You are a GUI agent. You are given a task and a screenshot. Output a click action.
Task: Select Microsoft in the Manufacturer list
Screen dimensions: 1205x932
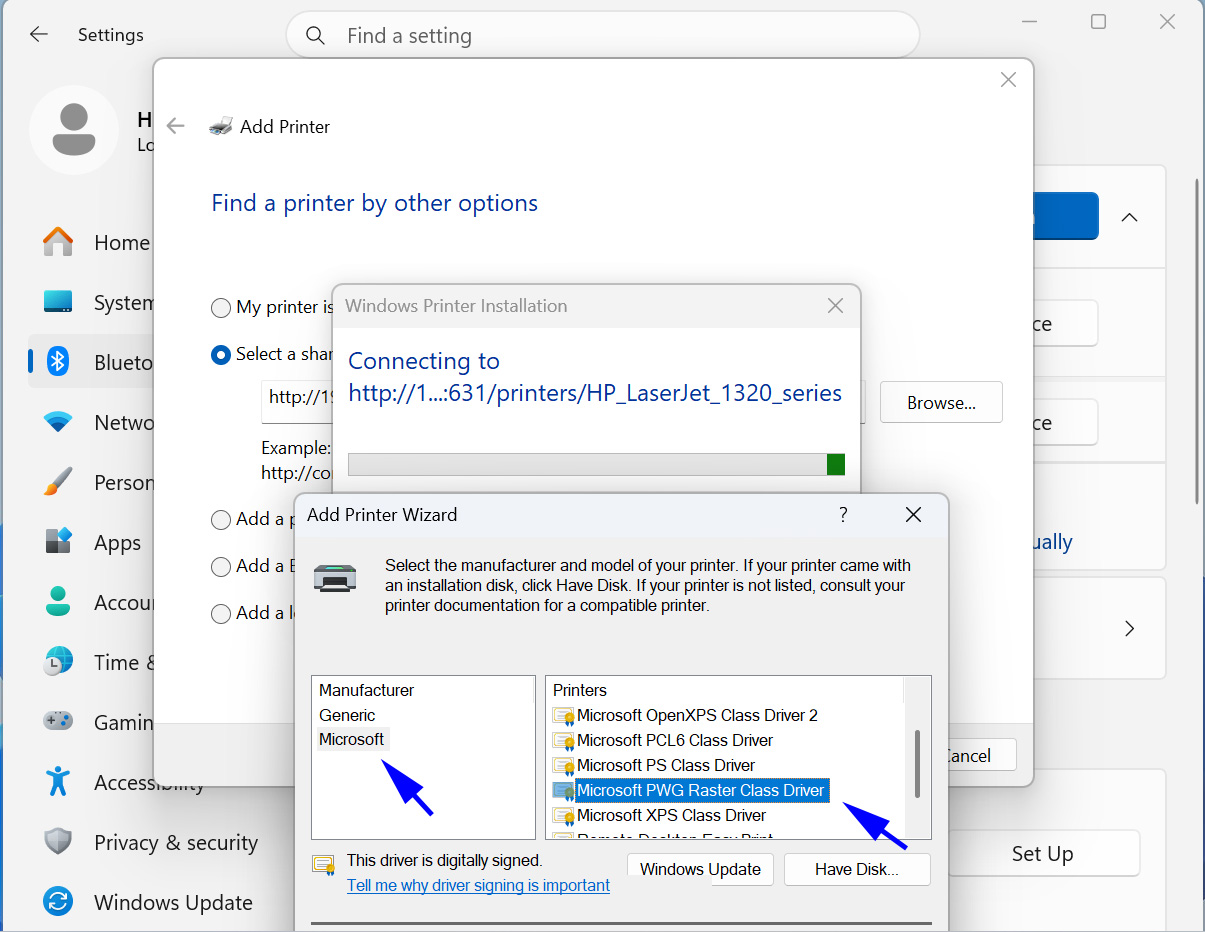[x=351, y=740]
